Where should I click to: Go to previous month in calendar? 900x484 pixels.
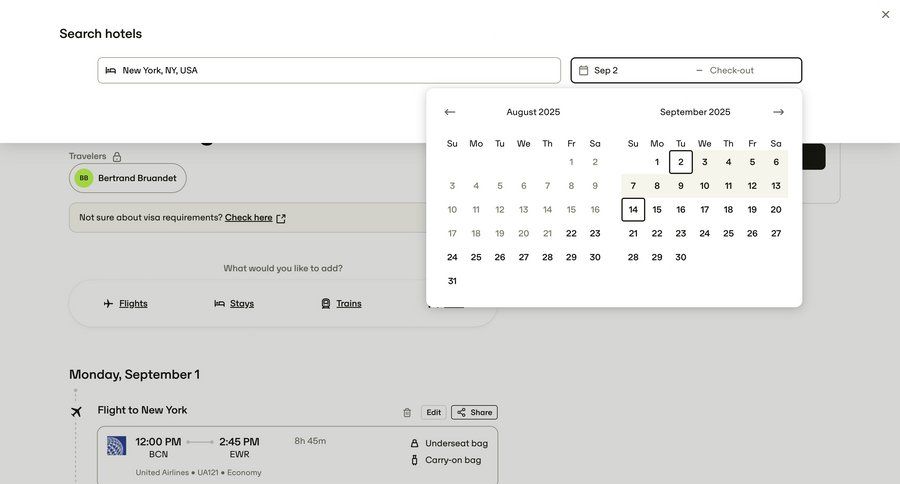pyautogui.click(x=449, y=112)
